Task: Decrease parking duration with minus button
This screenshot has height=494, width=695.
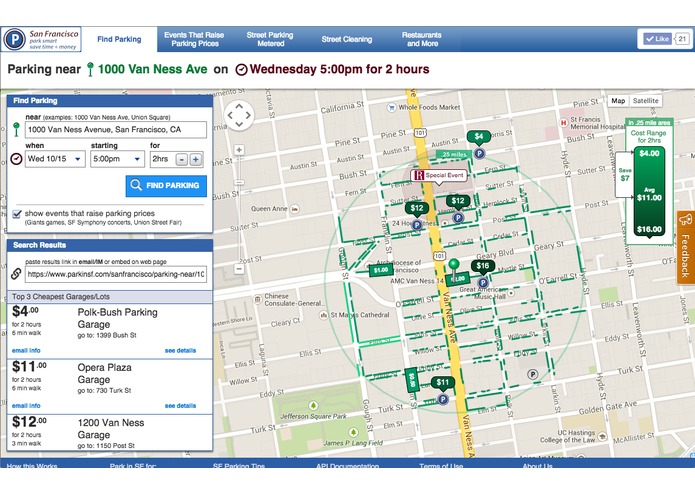Action: [182, 159]
